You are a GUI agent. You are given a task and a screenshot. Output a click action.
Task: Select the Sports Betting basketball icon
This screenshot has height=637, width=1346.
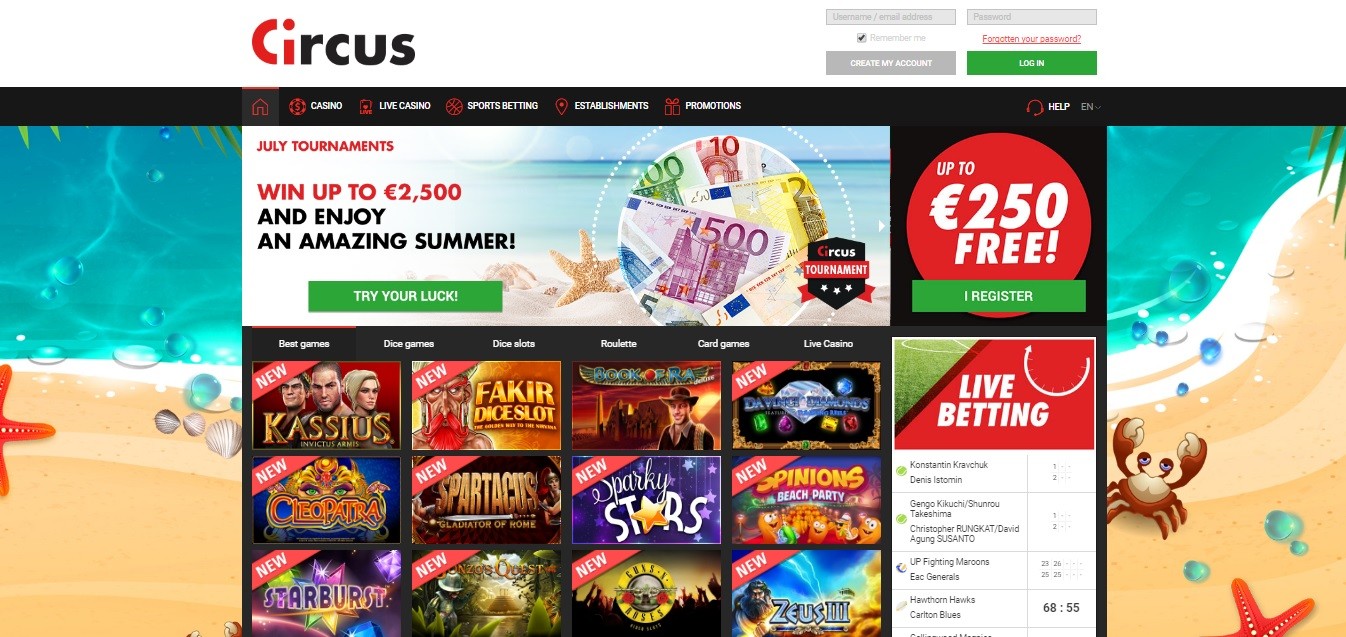point(454,106)
